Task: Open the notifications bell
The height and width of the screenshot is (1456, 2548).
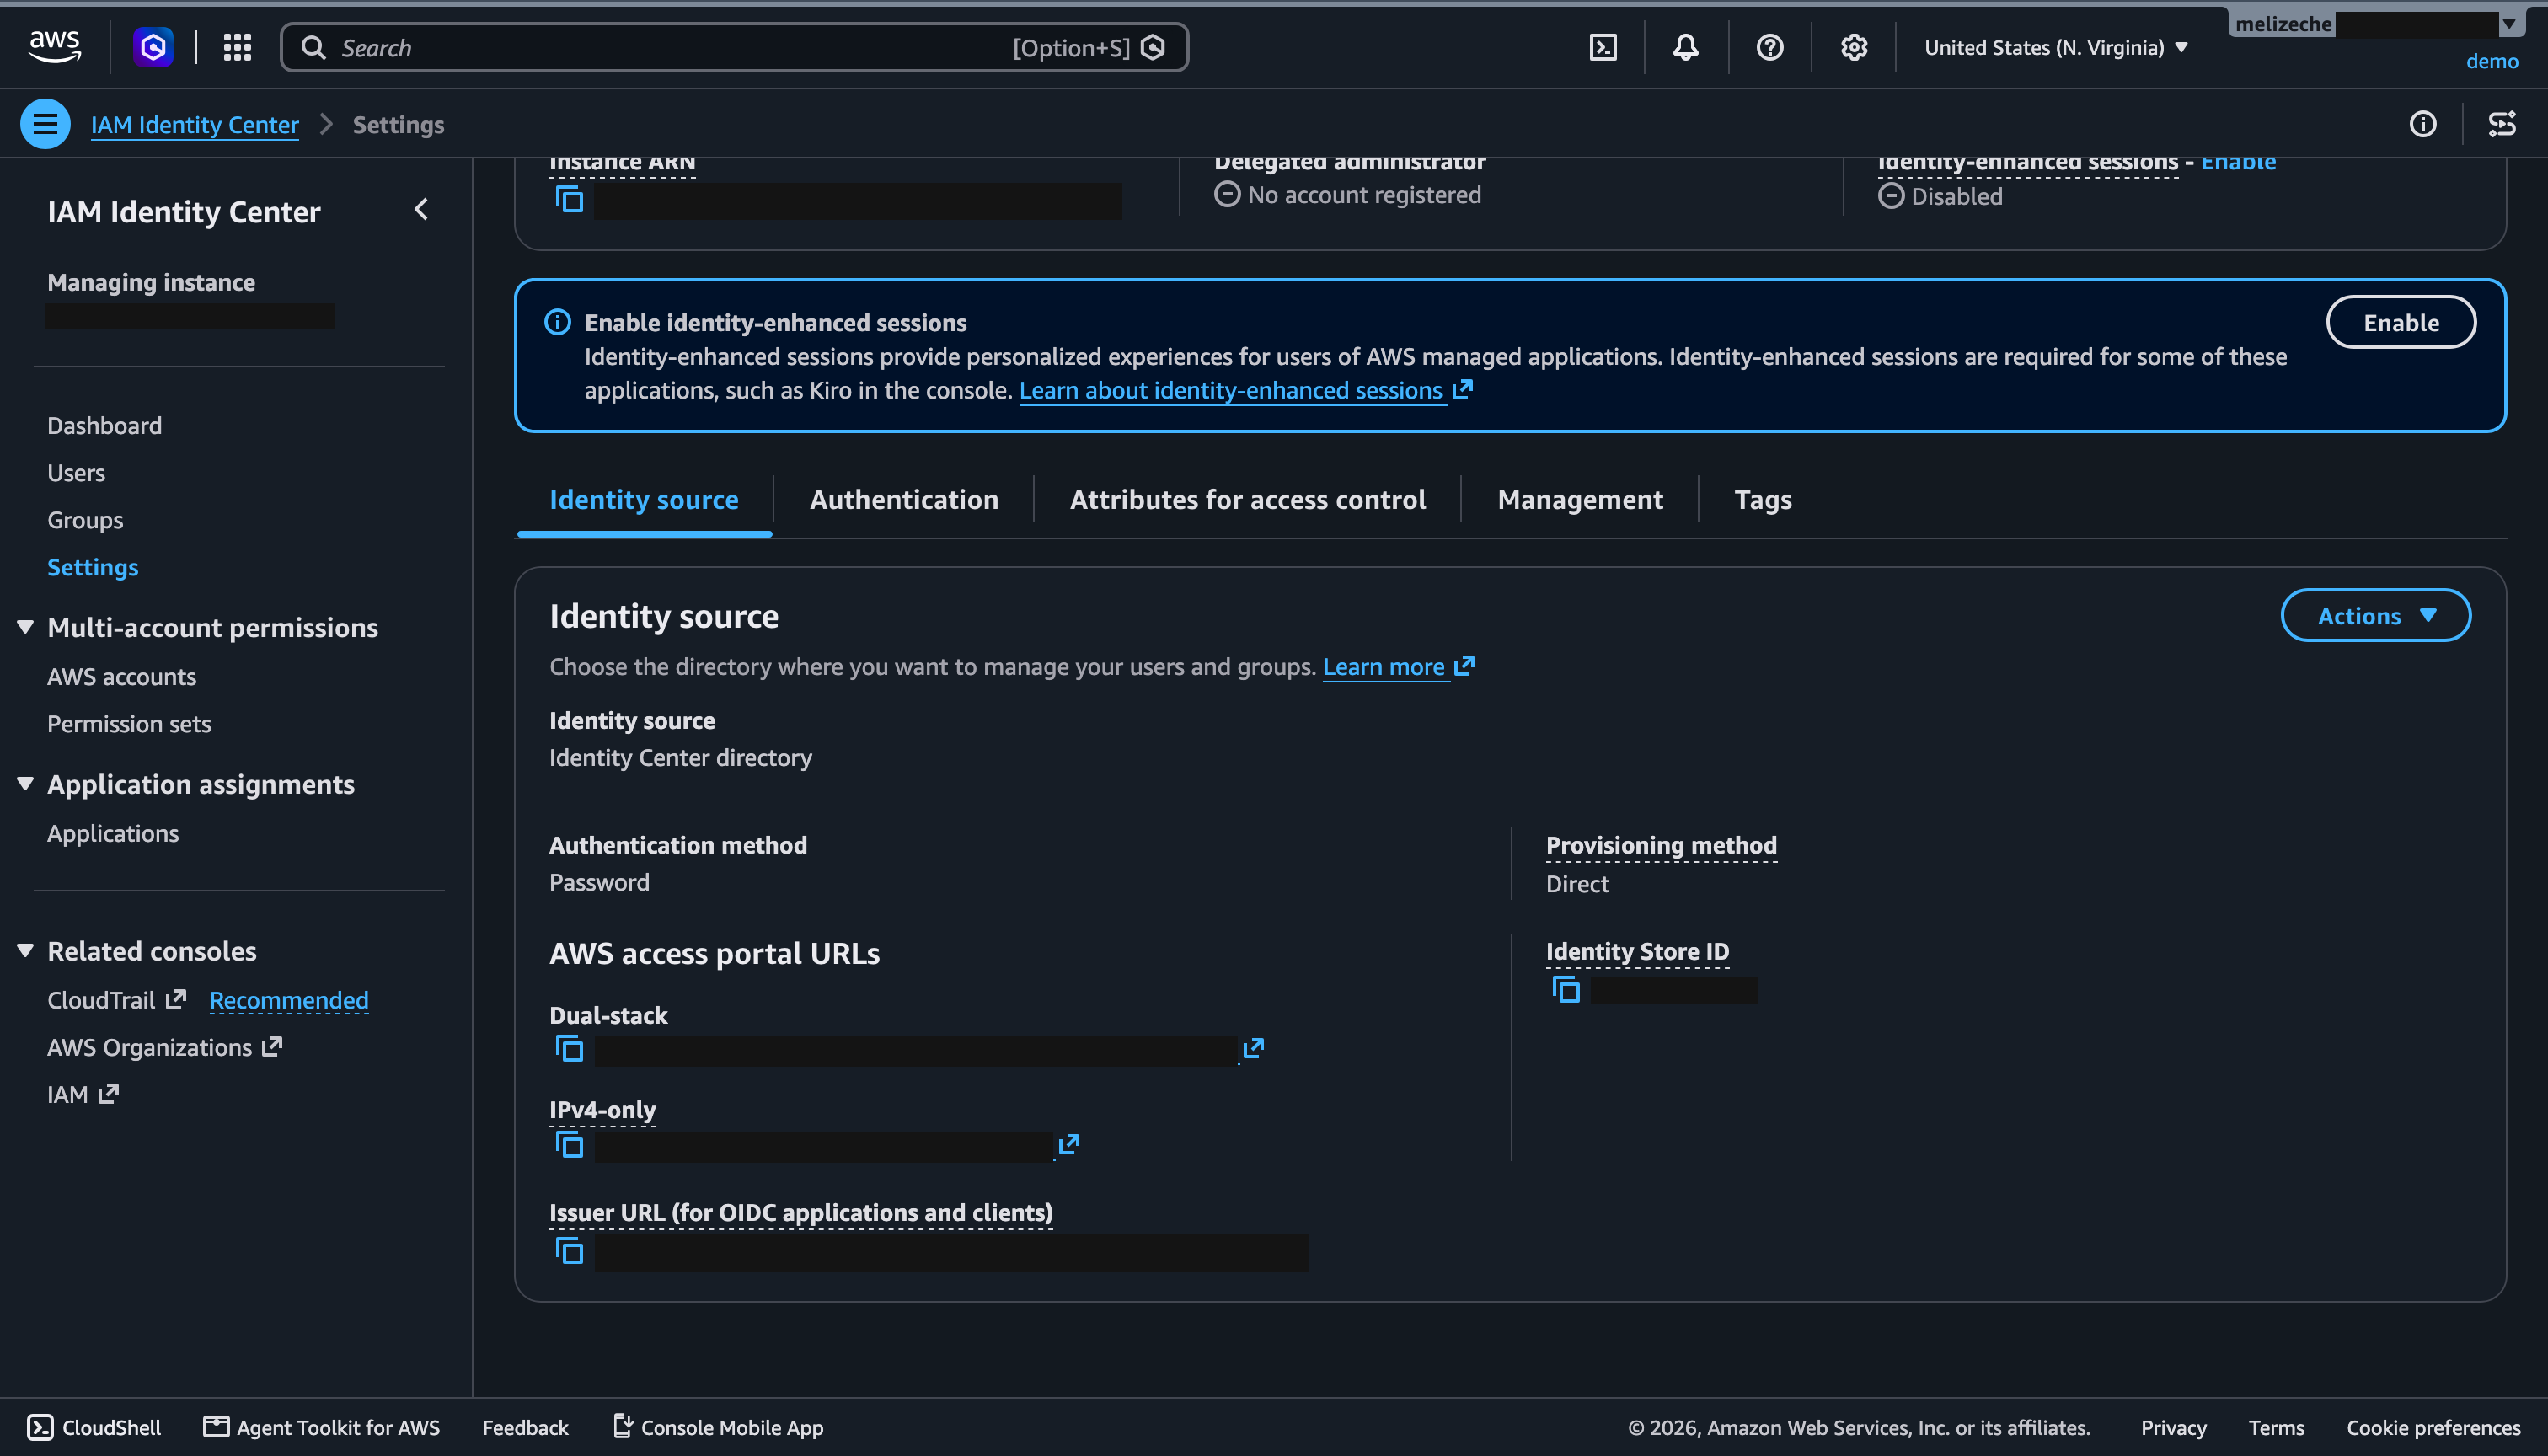Action: click(1686, 47)
